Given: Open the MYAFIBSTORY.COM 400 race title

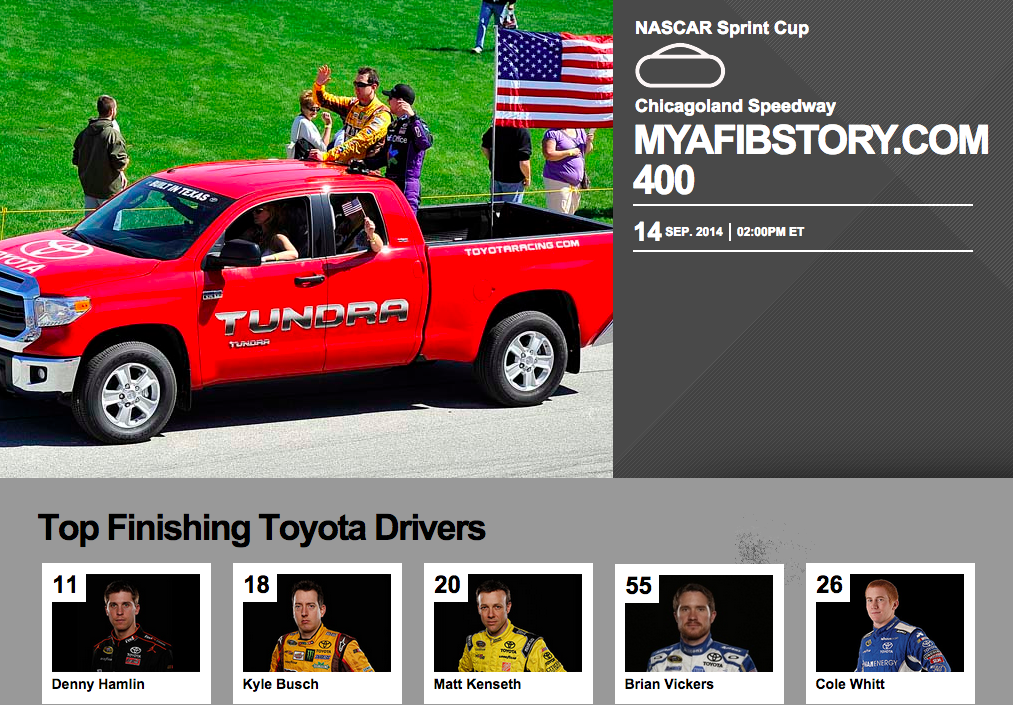Looking at the screenshot, I should [811, 159].
